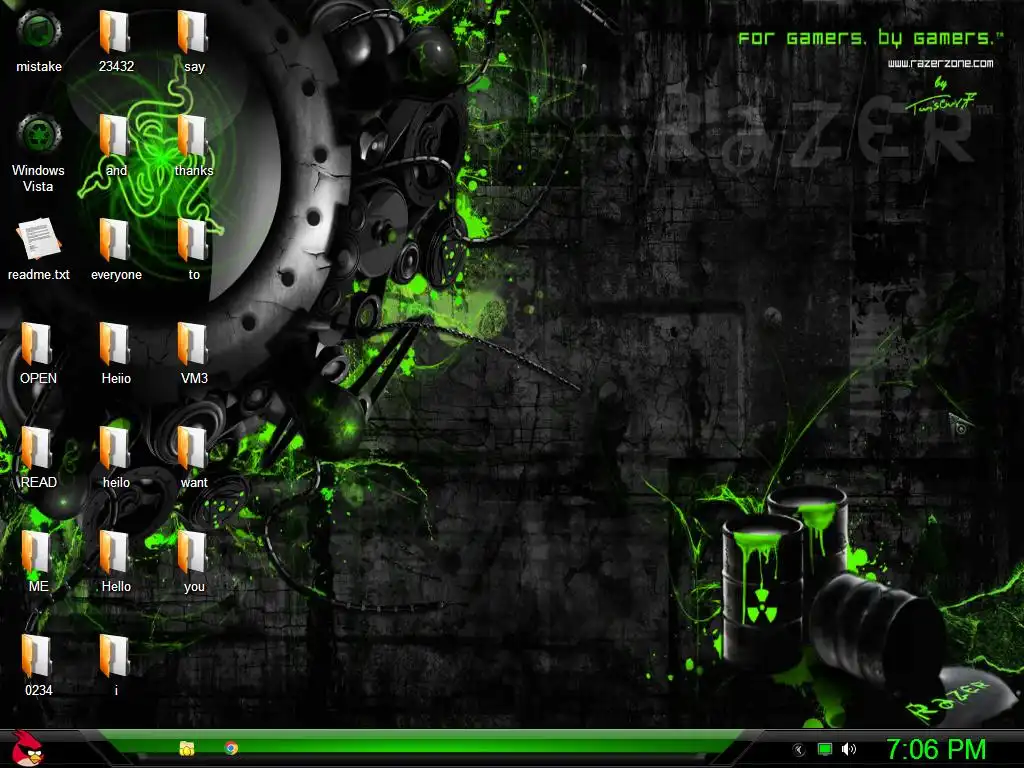Image resolution: width=1024 pixels, height=768 pixels.
Task: Select the Windows Vista desktop icon
Action: [x=39, y=153]
